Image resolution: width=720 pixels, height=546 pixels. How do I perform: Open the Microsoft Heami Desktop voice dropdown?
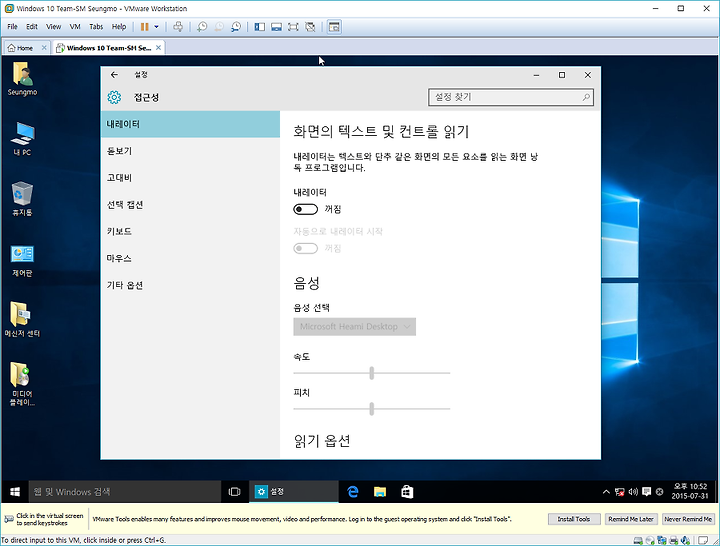pos(354,326)
